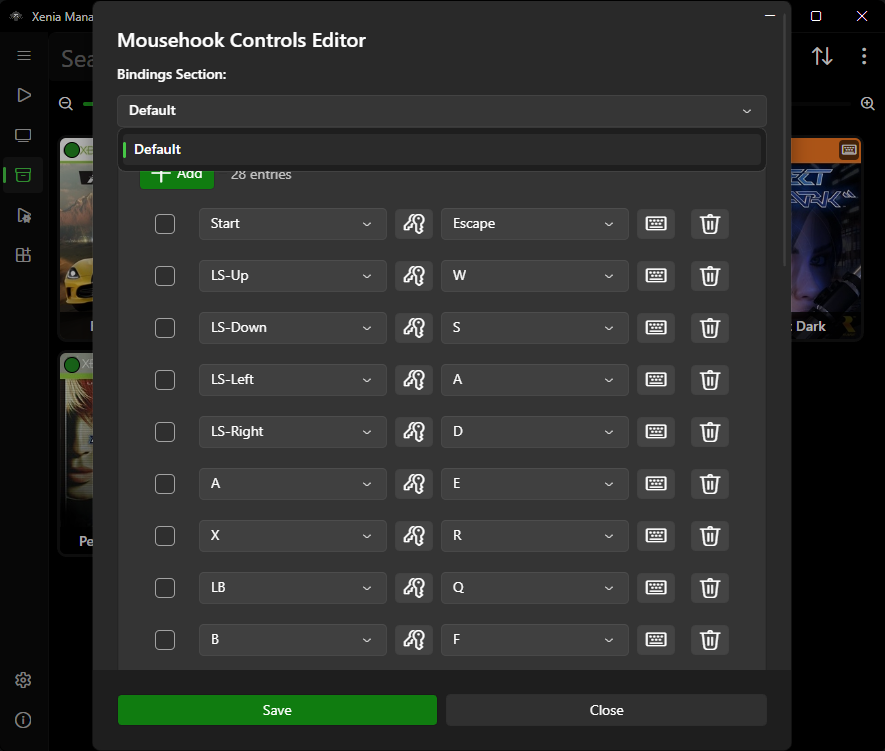
Task: Open the Start controller button dropdown
Action: 292,224
